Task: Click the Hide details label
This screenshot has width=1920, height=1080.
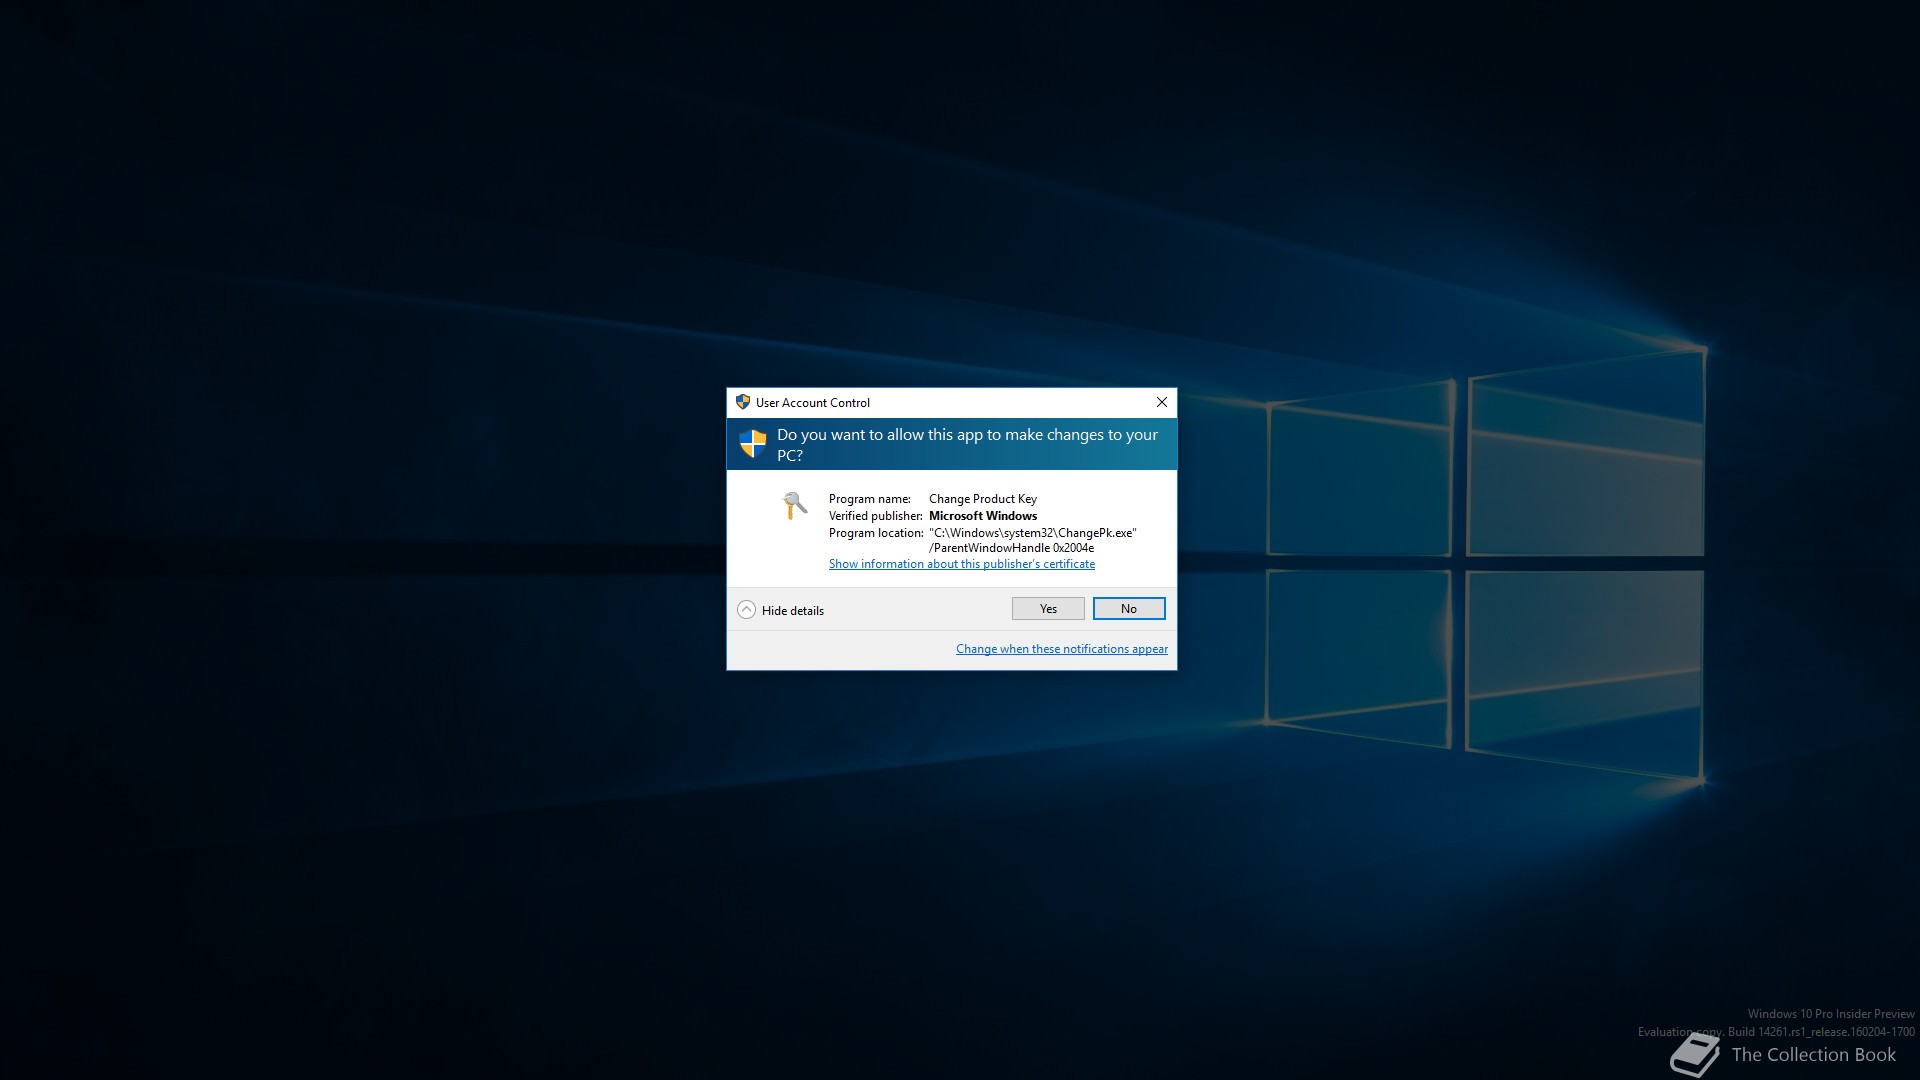Action: coord(792,611)
